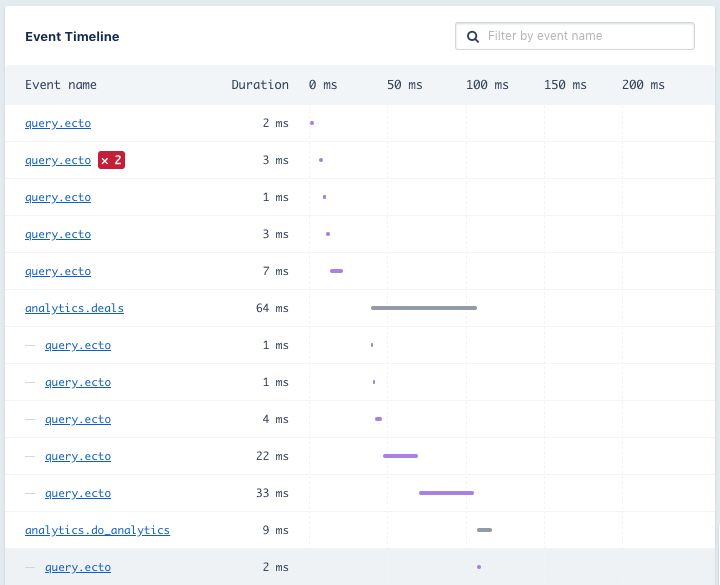Click the 9 ms duration value
The width and height of the screenshot is (720, 585).
[x=276, y=530]
